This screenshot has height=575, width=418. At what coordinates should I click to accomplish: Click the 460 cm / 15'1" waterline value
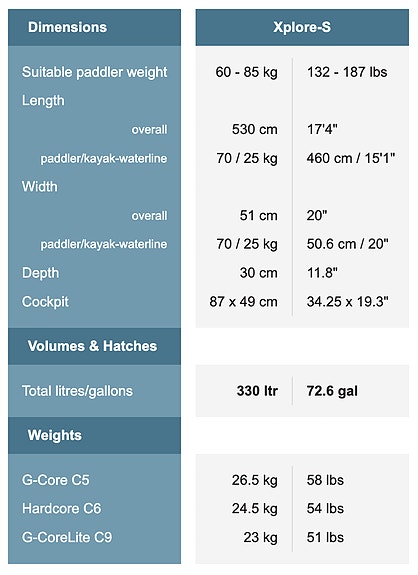pyautogui.click(x=351, y=158)
